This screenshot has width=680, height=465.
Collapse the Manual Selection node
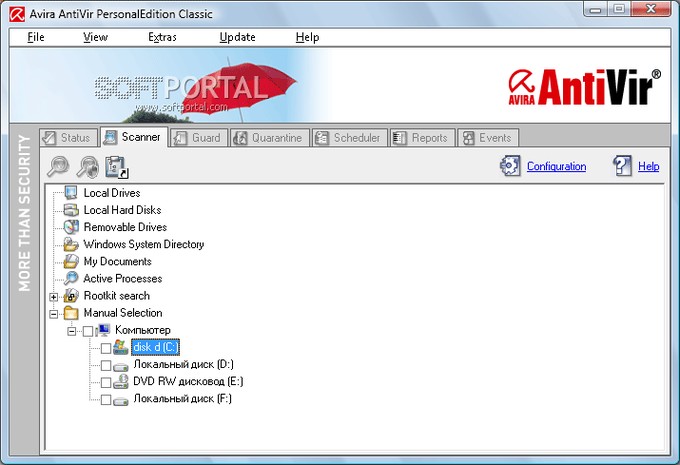point(53,314)
